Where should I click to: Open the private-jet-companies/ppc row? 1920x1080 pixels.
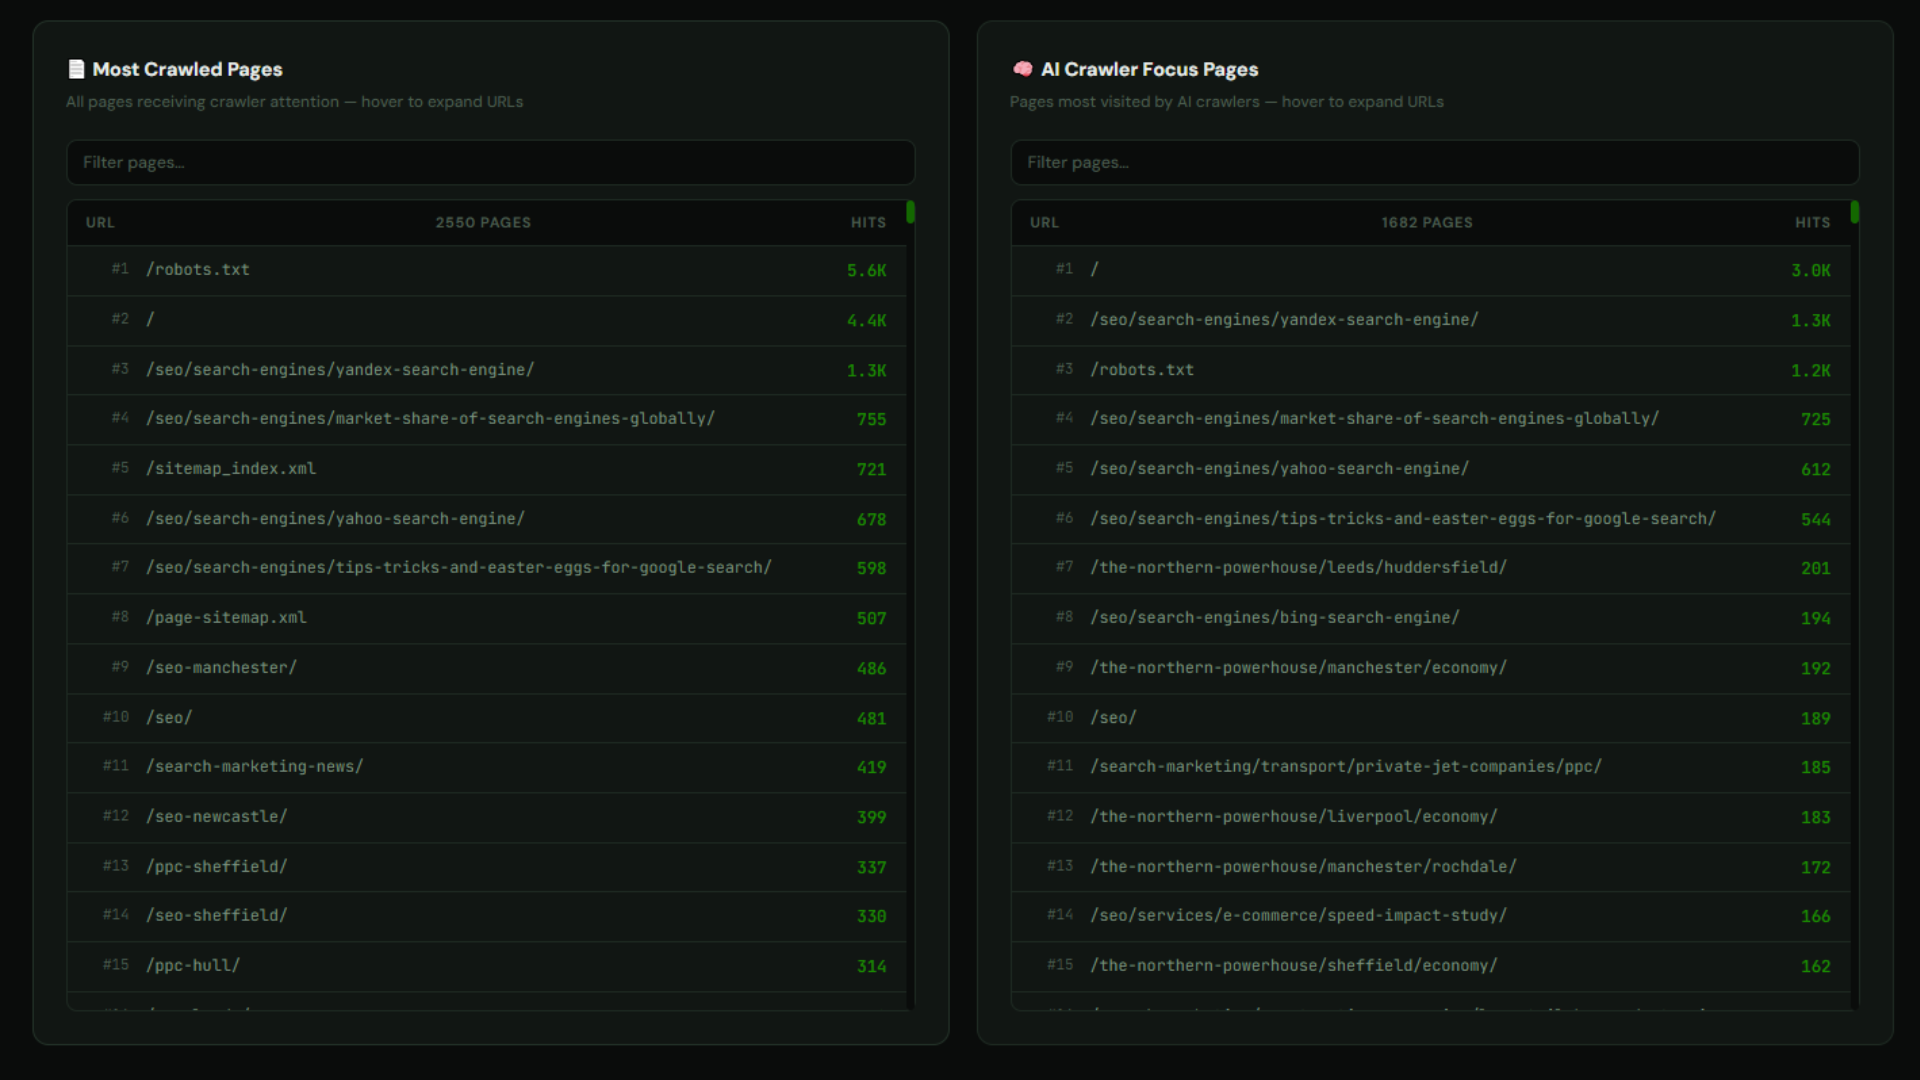(1431, 767)
